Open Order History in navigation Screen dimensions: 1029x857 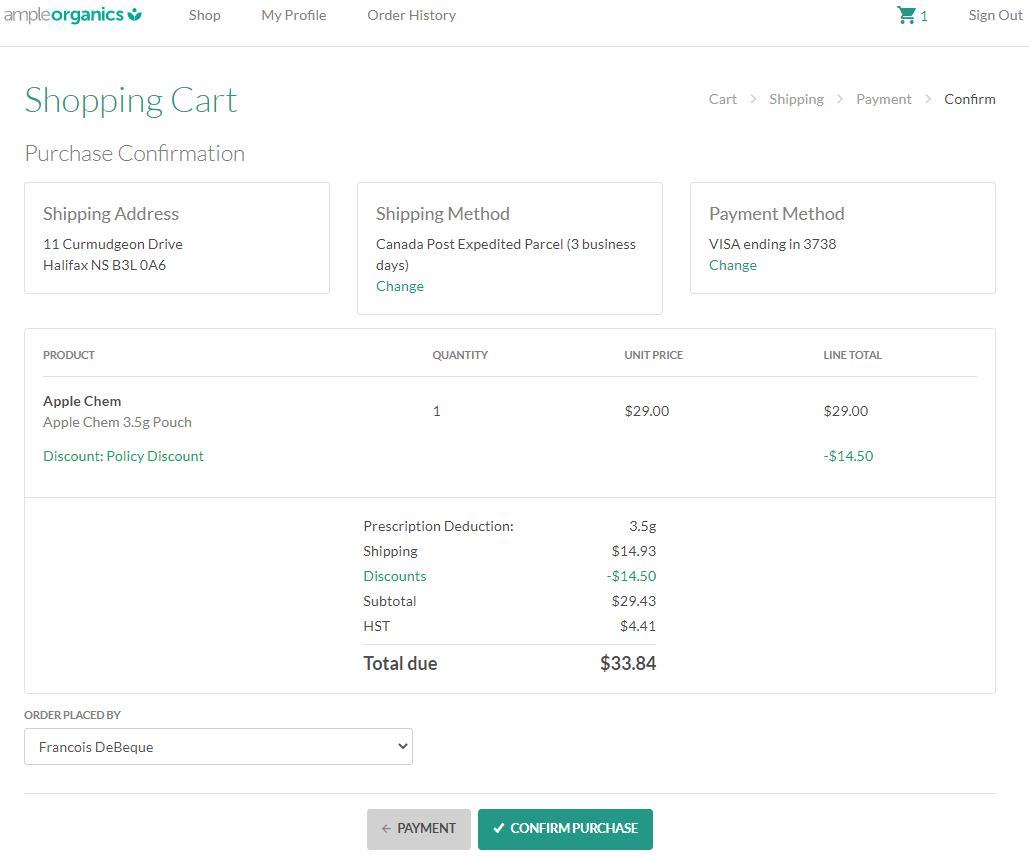[x=411, y=15]
